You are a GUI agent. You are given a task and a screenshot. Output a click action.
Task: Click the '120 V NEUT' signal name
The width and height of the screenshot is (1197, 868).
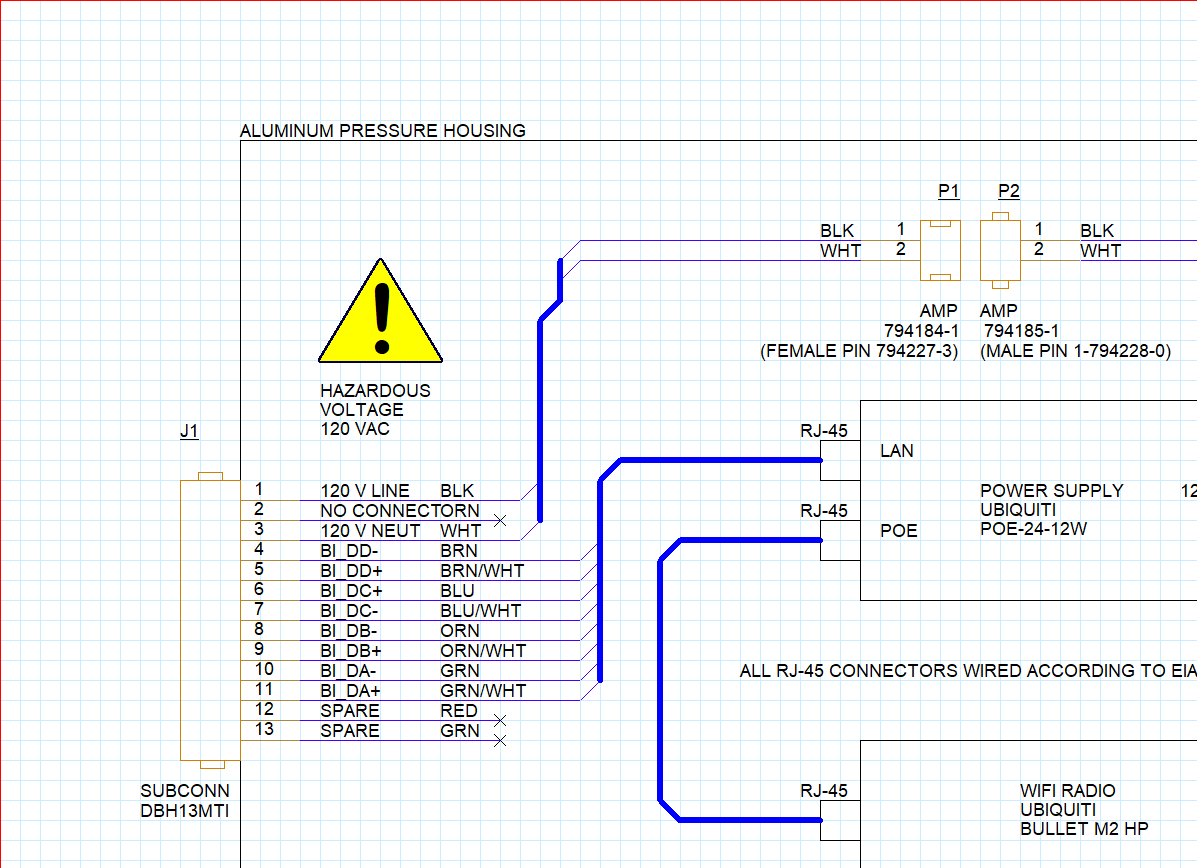(x=370, y=531)
